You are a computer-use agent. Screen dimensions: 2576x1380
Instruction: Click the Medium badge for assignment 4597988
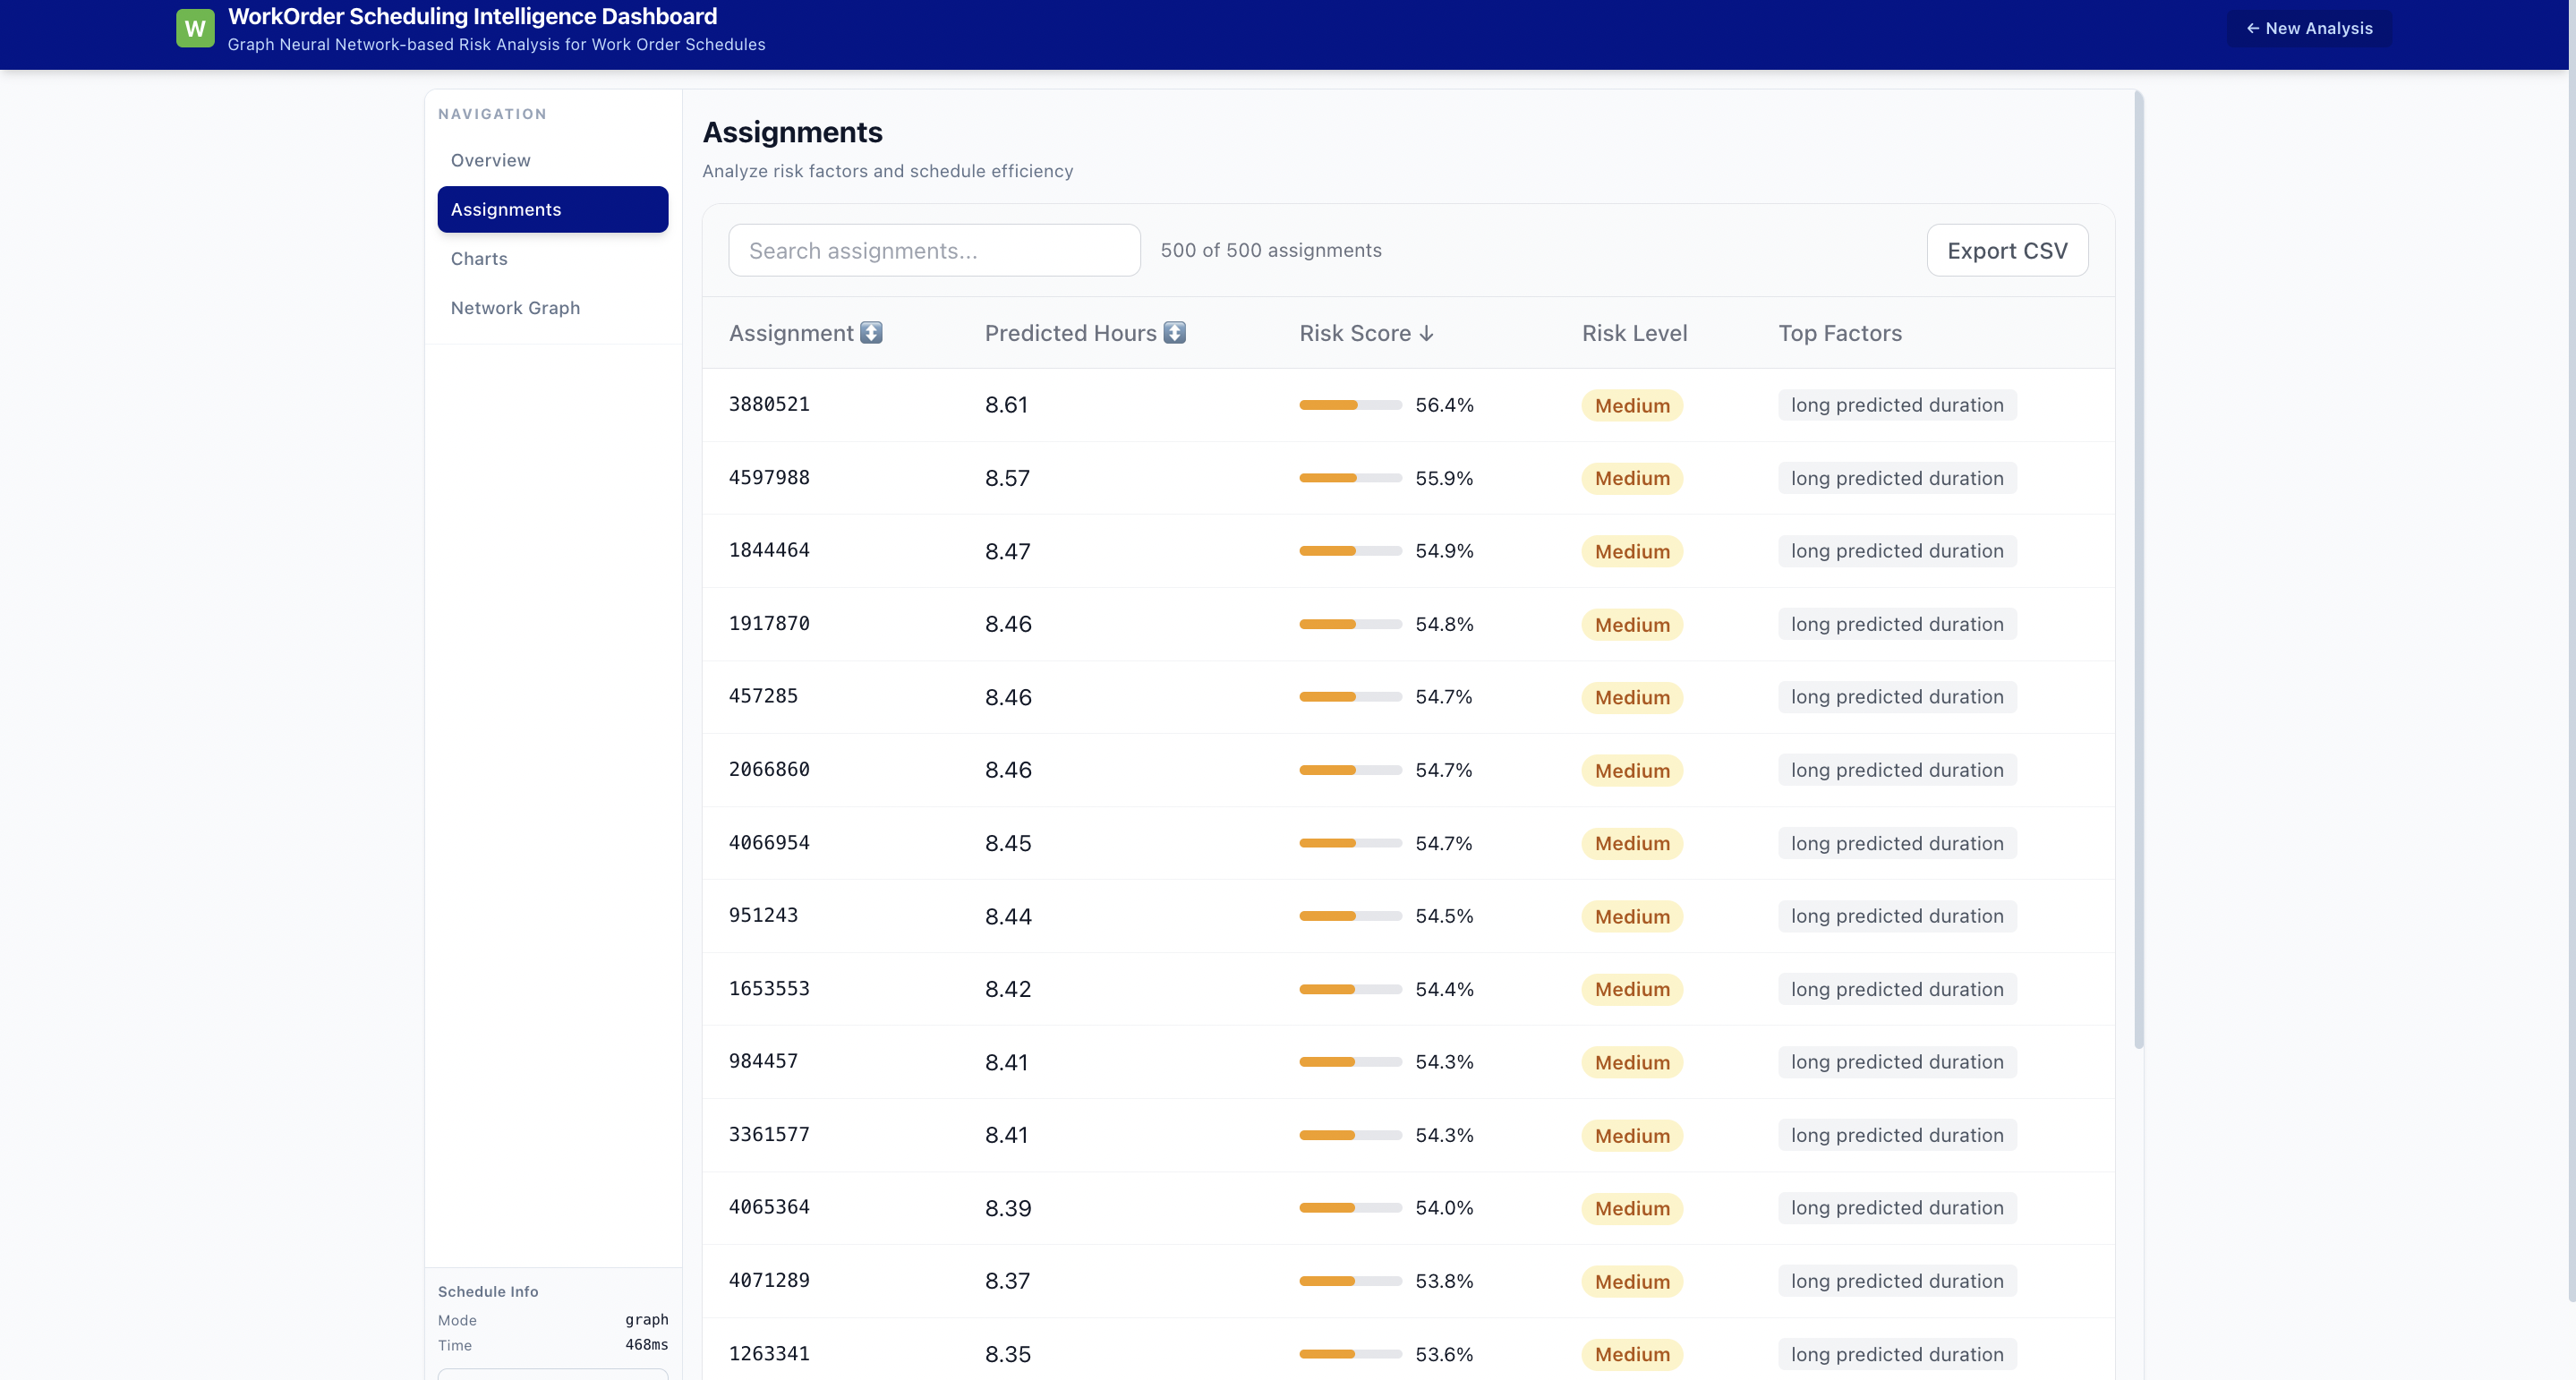1631,478
